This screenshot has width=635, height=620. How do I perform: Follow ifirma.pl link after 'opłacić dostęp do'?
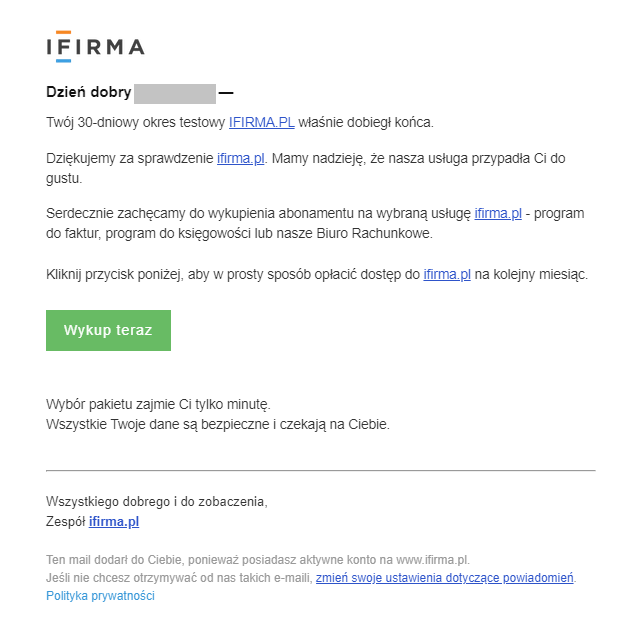[x=446, y=274]
